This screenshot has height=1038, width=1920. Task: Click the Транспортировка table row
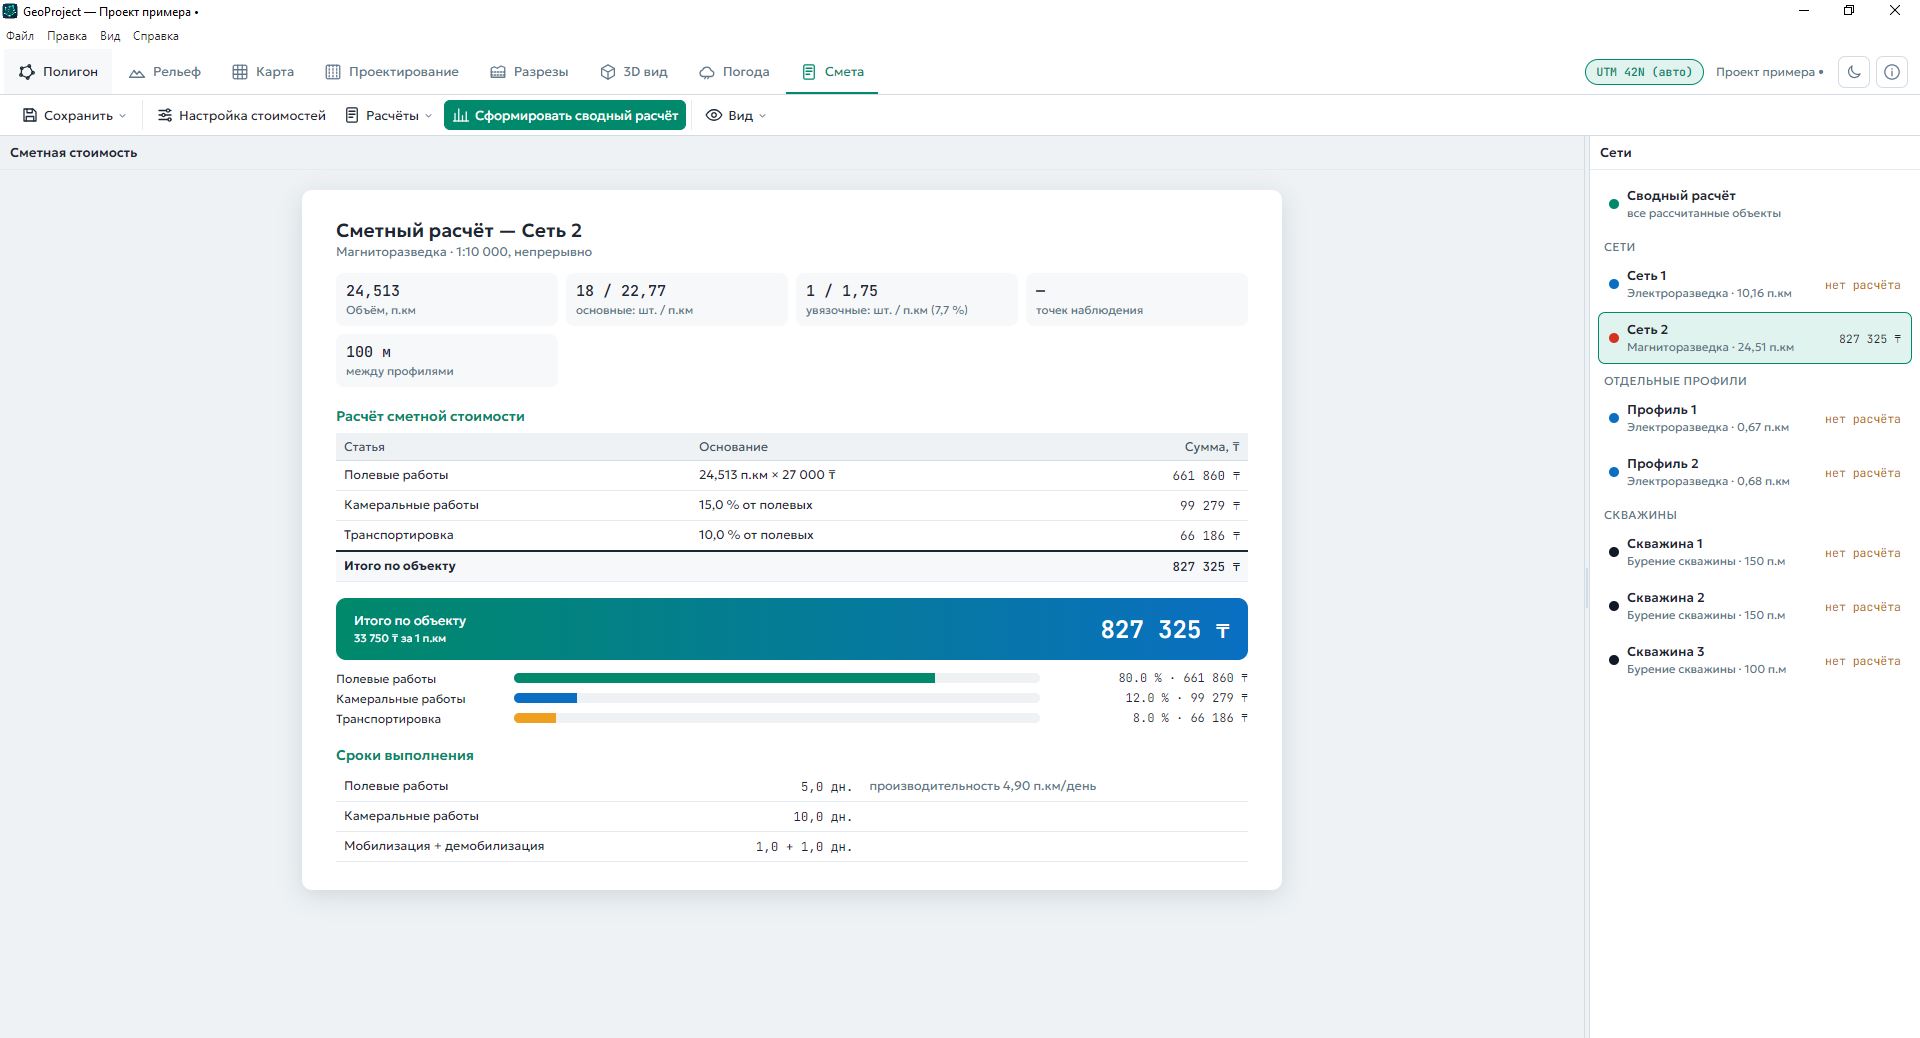pyautogui.click(x=792, y=536)
